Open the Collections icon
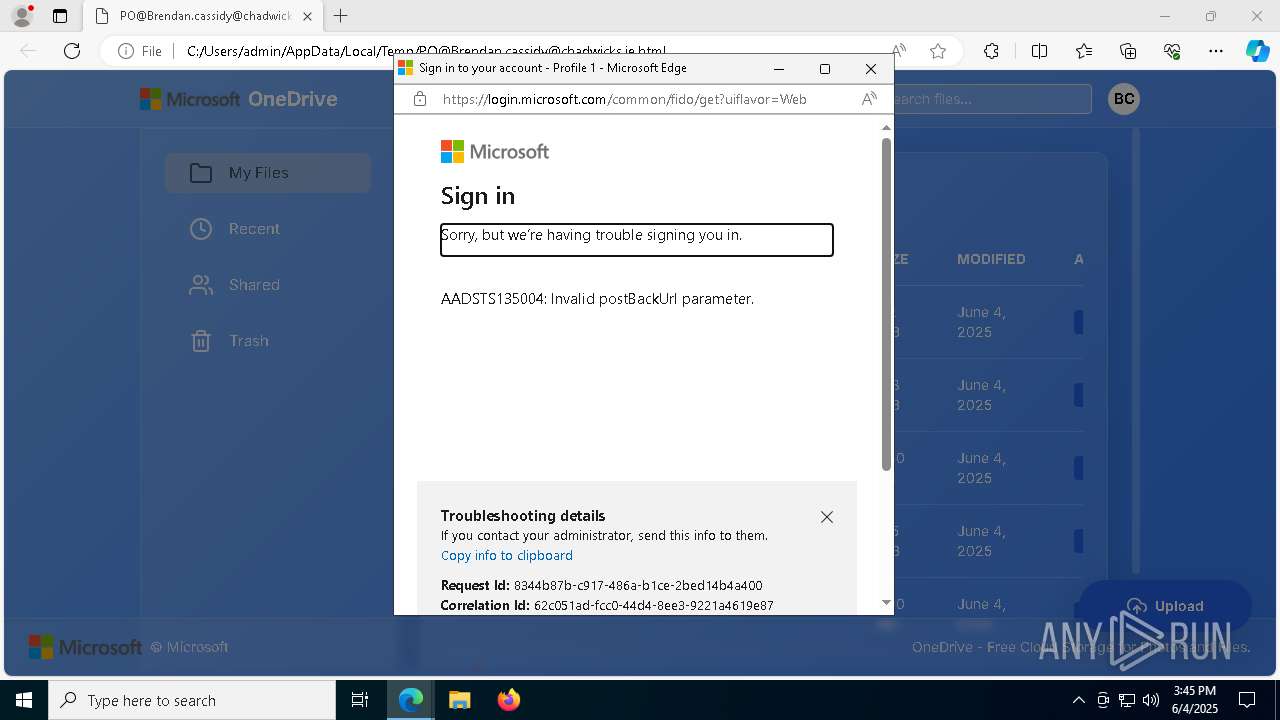The width and height of the screenshot is (1280, 720). (x=1128, y=51)
